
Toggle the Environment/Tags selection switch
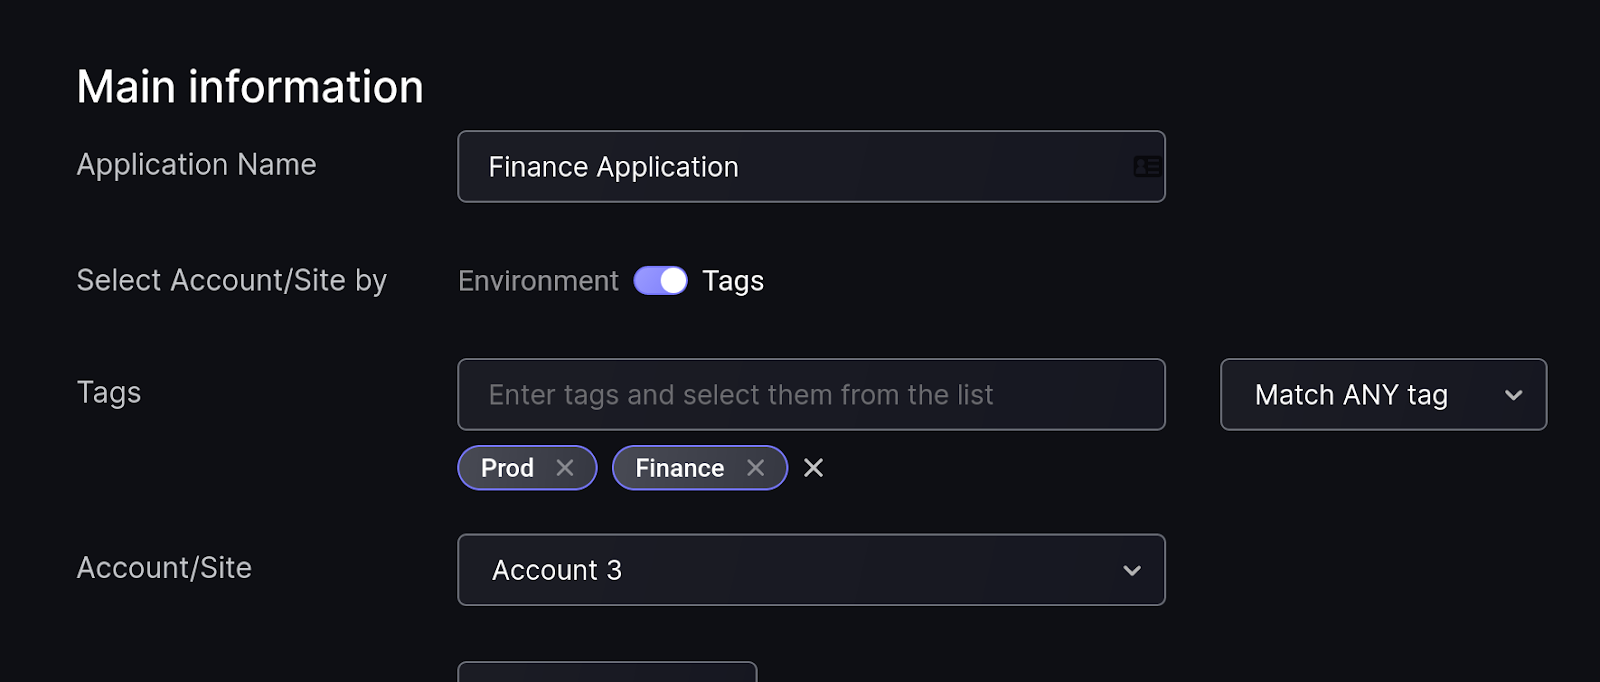[661, 281]
